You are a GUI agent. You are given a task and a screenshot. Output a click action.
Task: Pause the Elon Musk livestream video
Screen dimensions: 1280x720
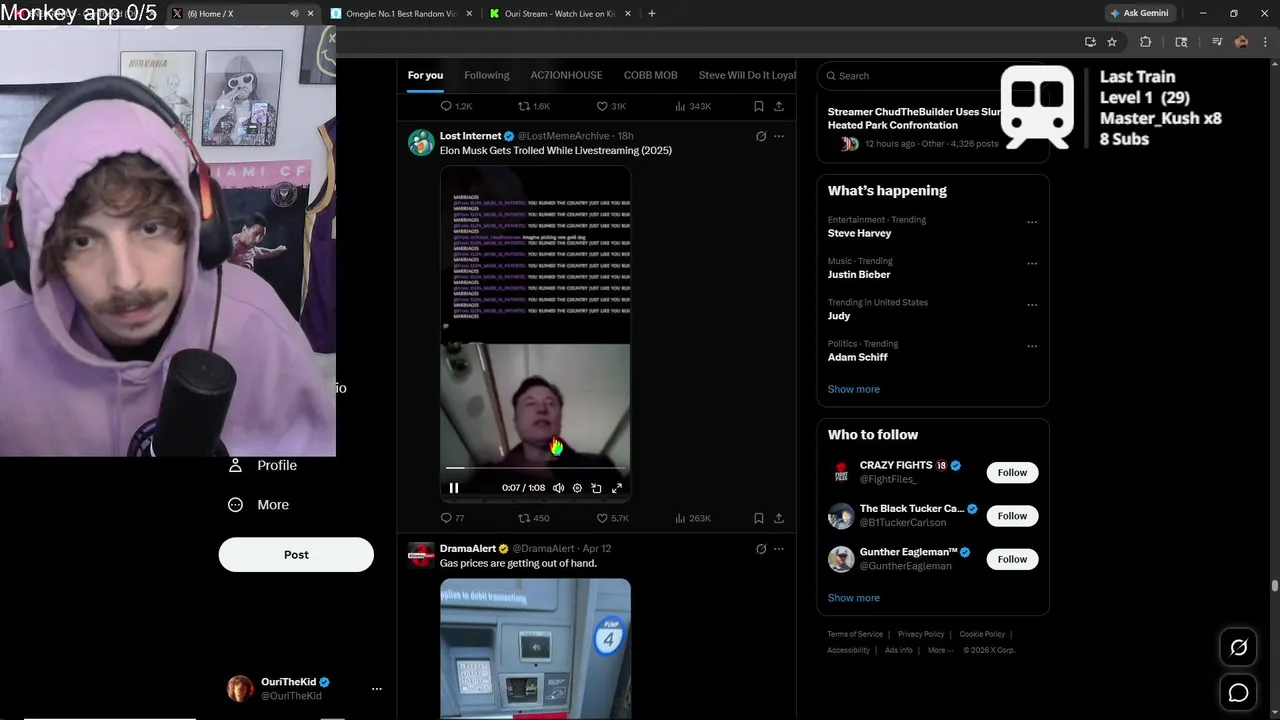point(454,488)
